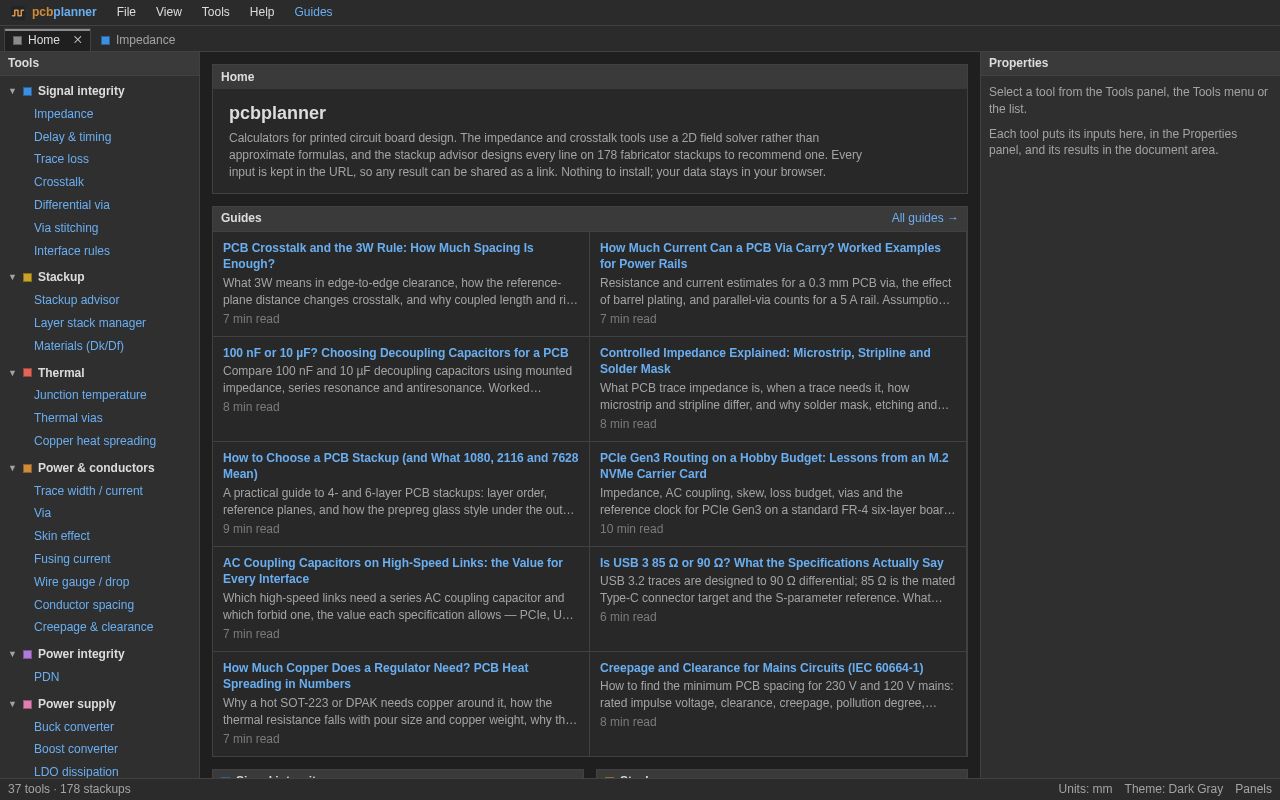Switch to the Impedance tab

(138, 40)
